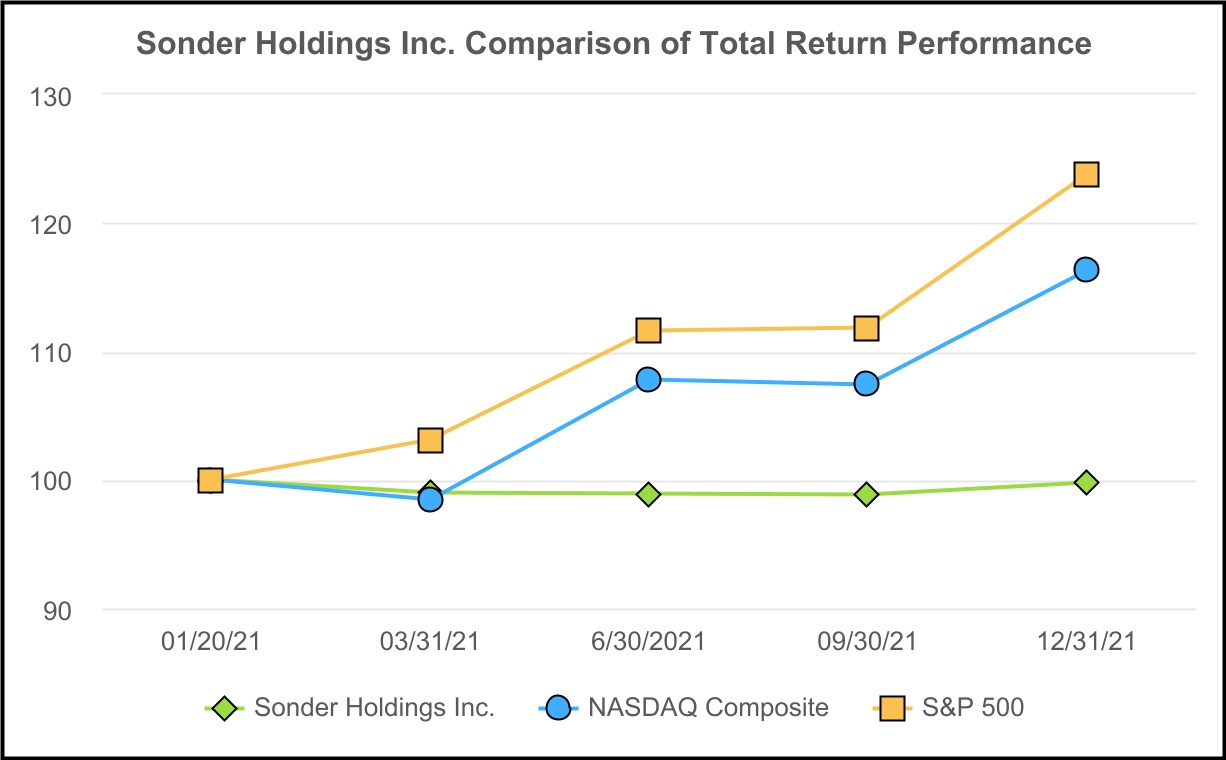Click the Sonder Holdings diamond marker at 6/30/2021
The height and width of the screenshot is (760, 1226).
coord(648,494)
